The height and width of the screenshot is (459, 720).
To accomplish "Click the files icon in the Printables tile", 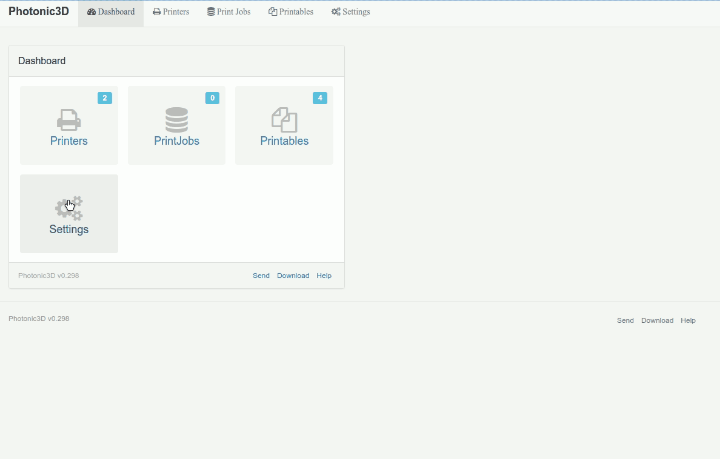I will (x=284, y=120).
